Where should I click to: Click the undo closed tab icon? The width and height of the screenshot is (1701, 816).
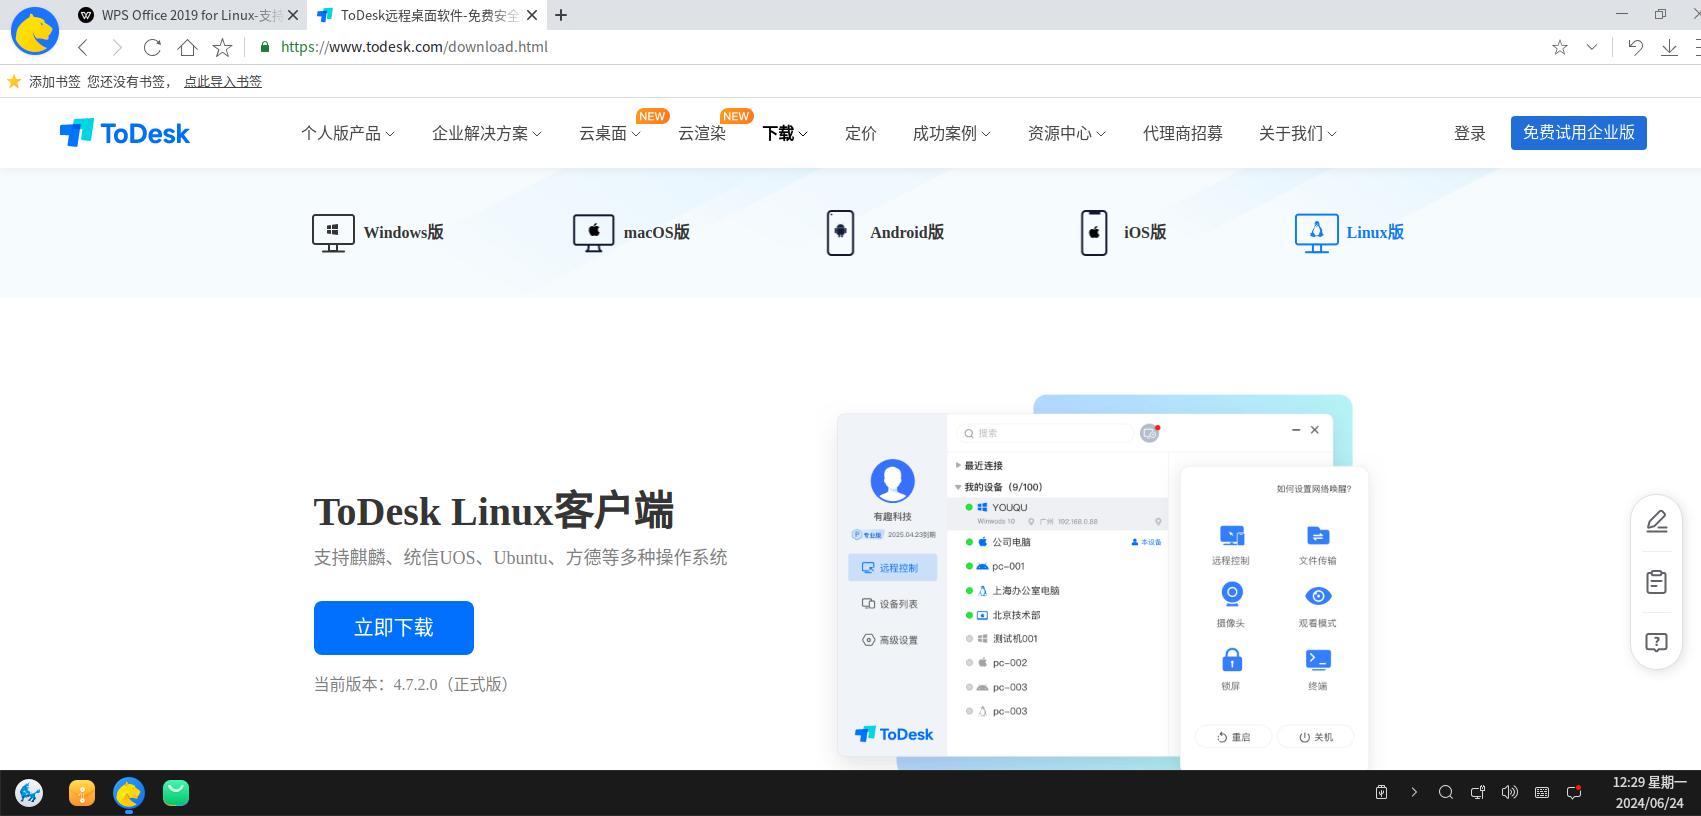click(1635, 47)
